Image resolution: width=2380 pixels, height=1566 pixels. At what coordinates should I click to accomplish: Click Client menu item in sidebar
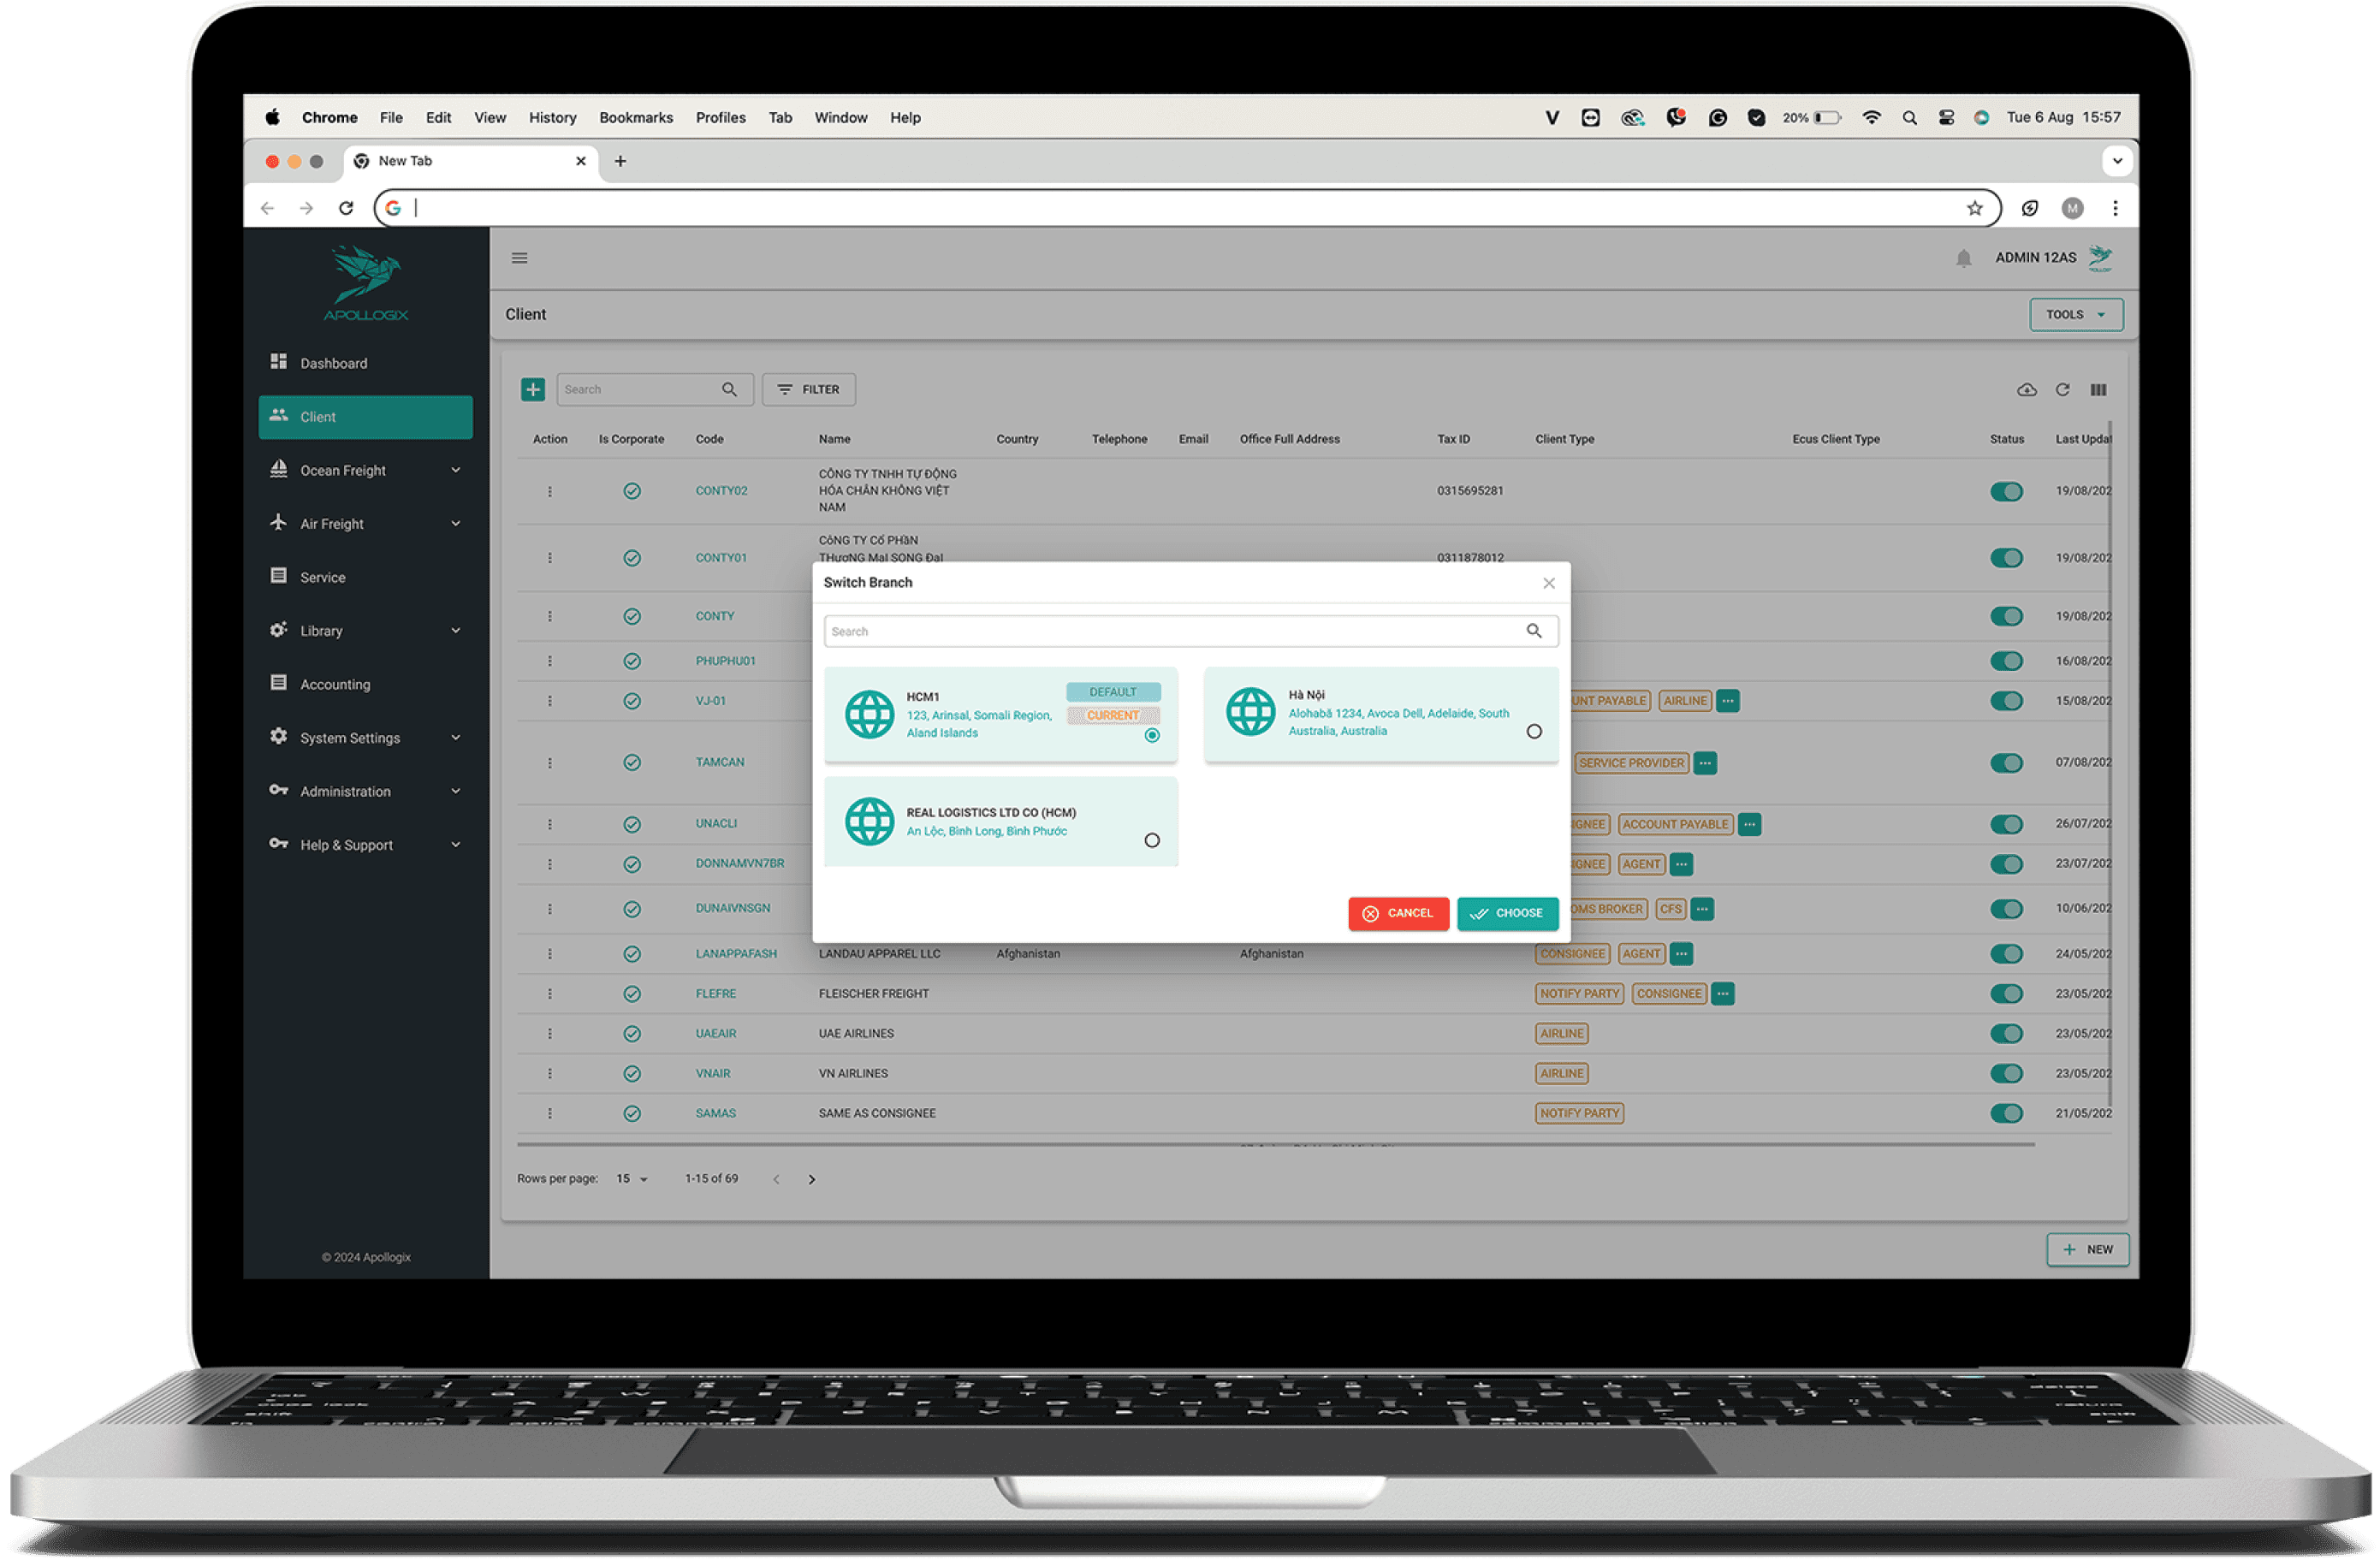coord(364,416)
